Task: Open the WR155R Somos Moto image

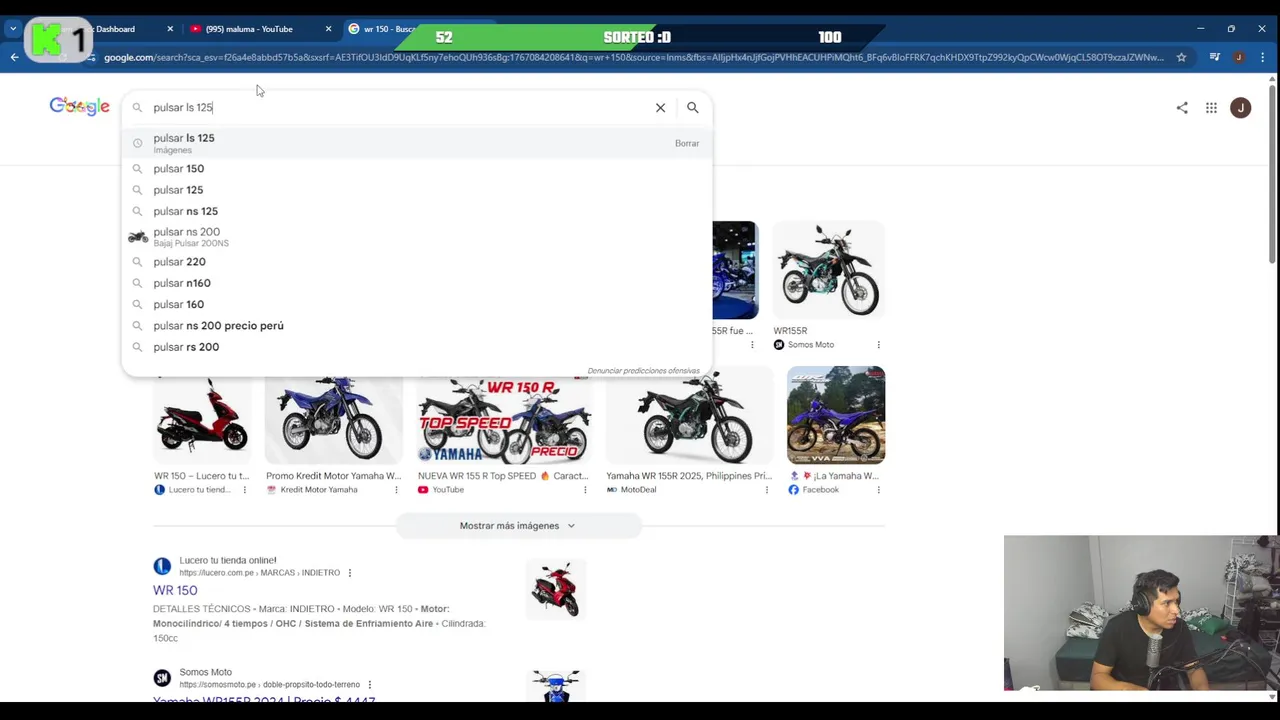Action: click(829, 270)
